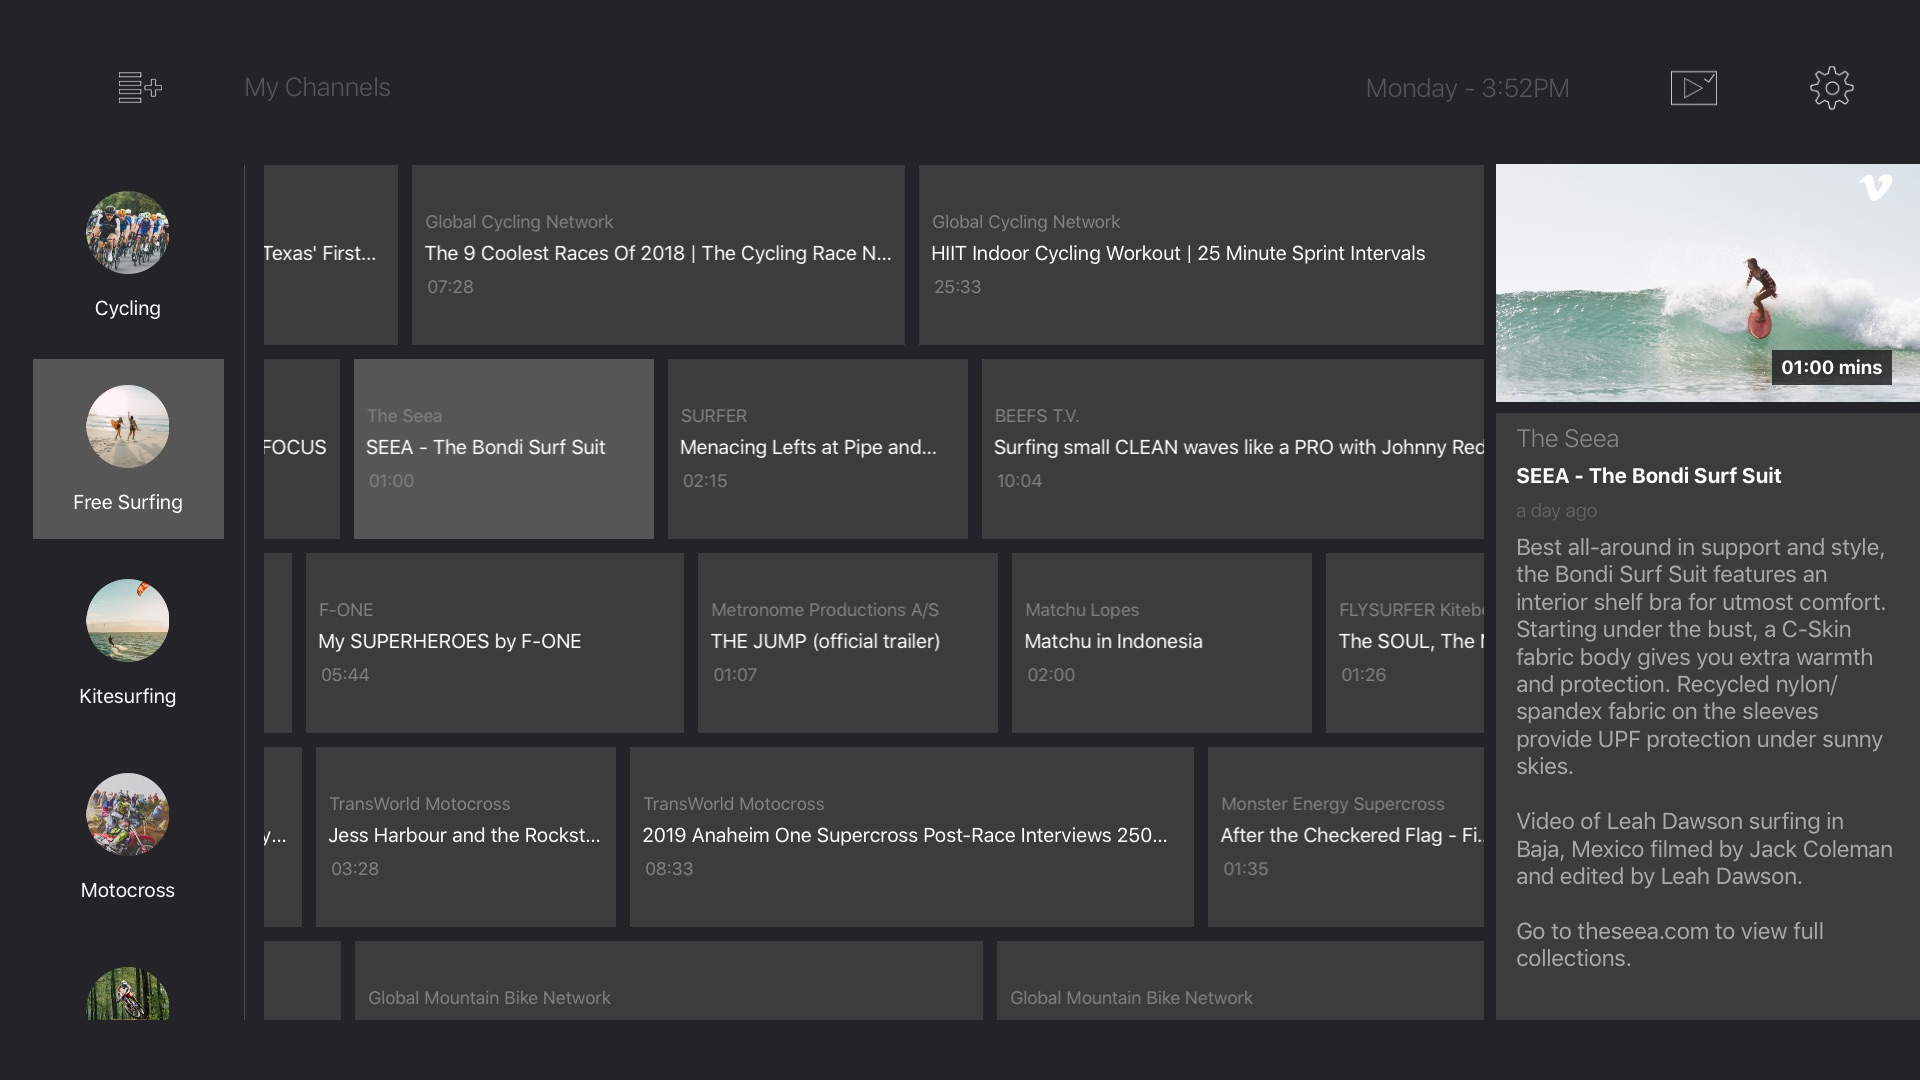Click the Vimeo logo on preview

point(1875,187)
